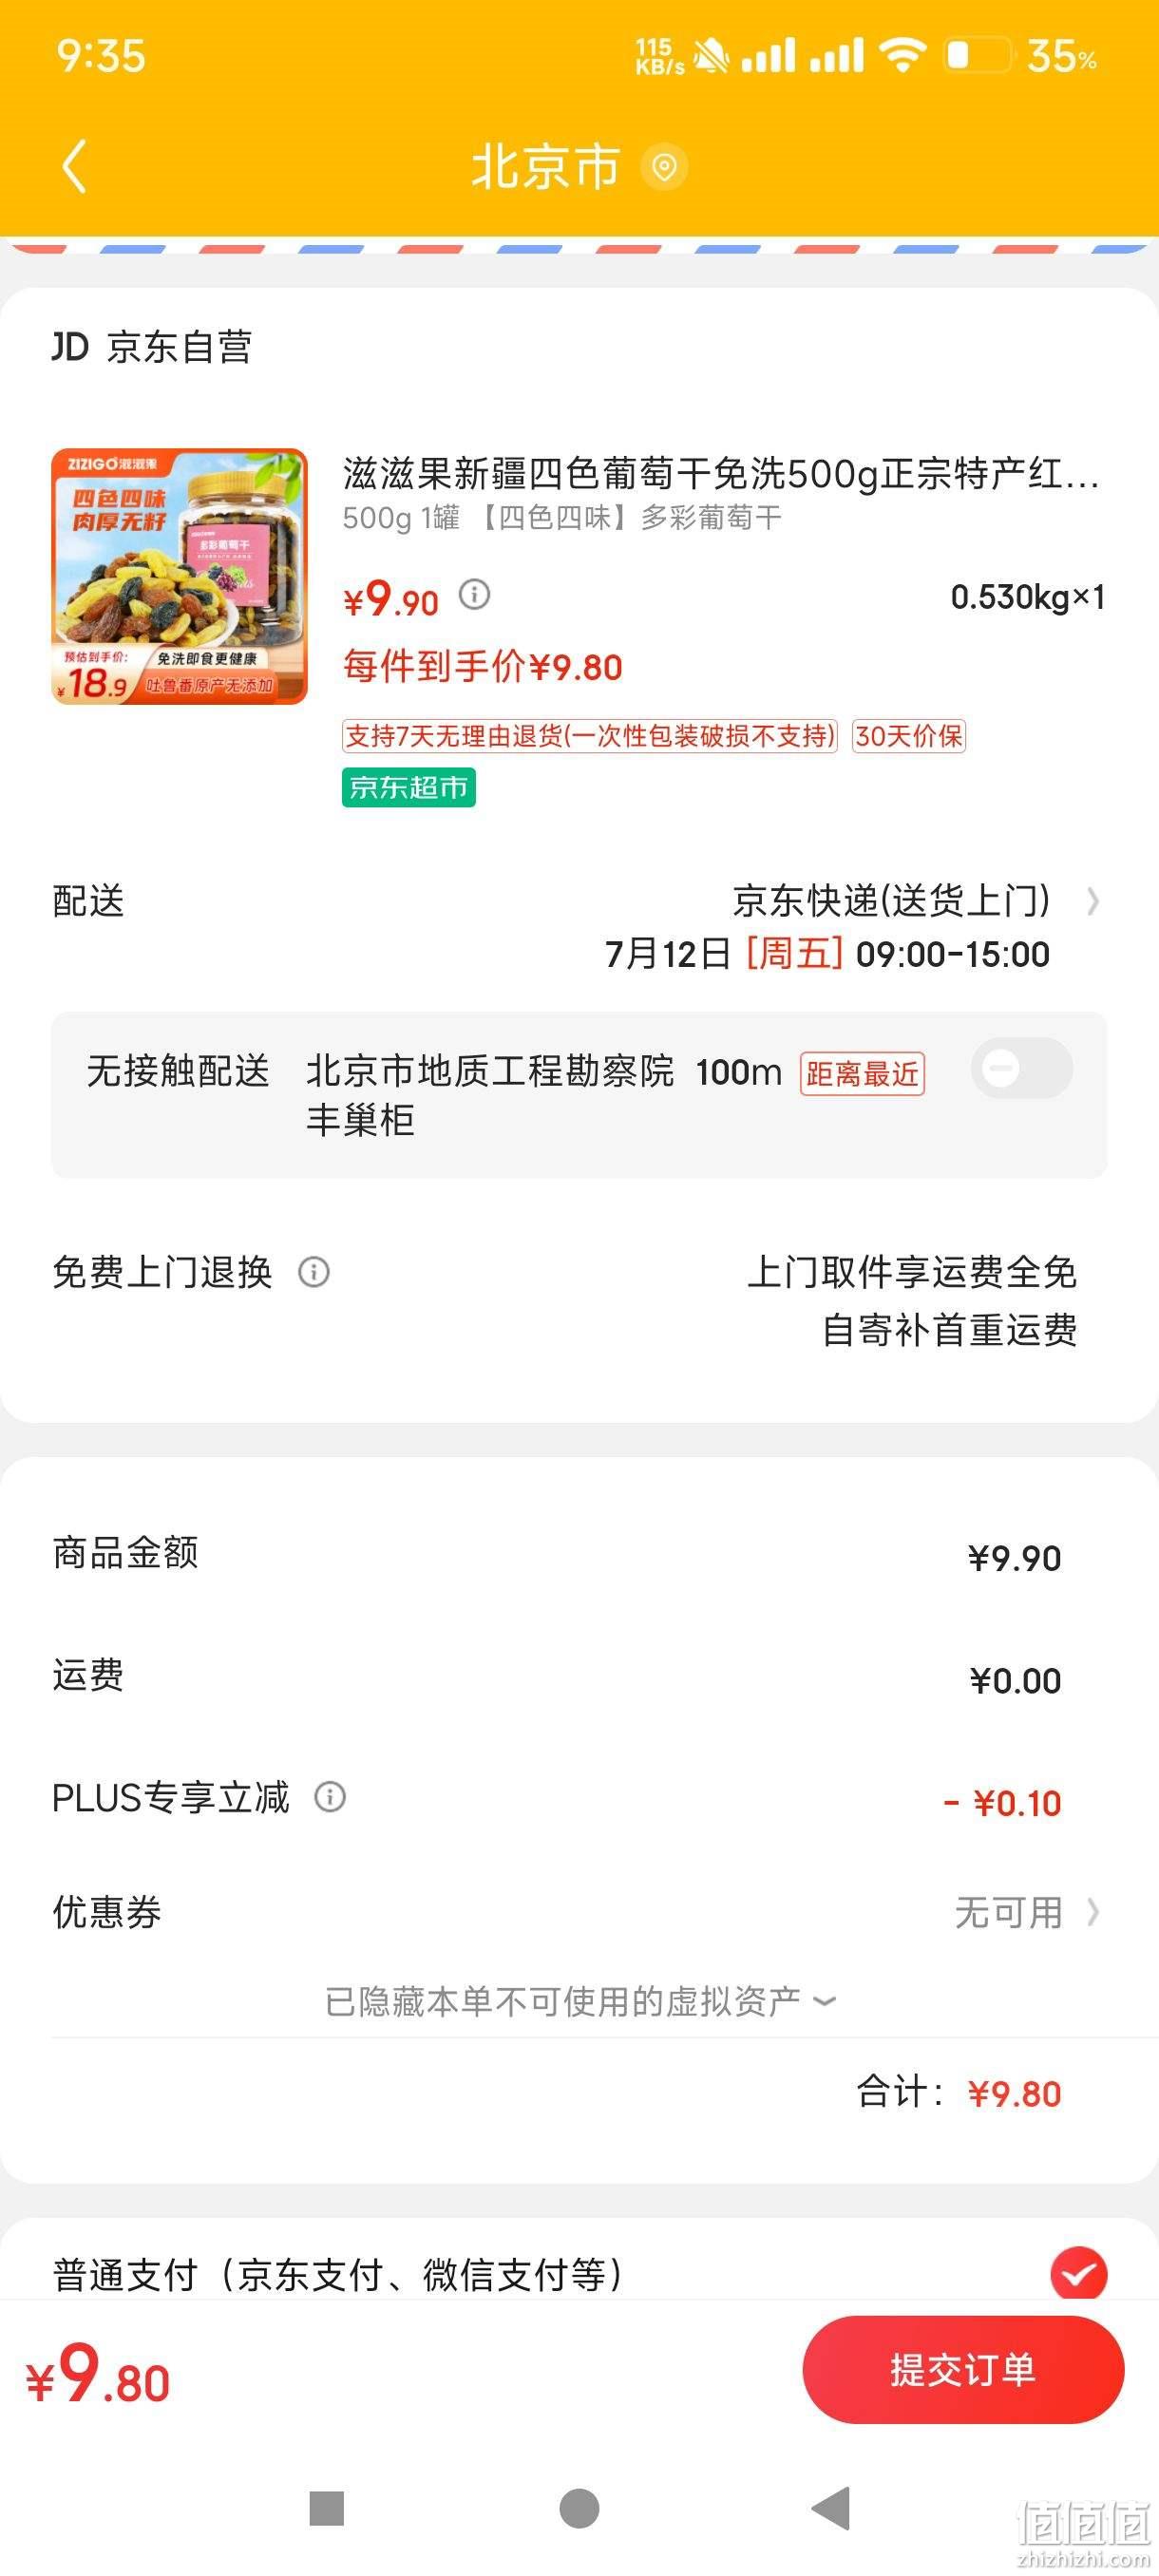Tap Android recent apps square button
This screenshot has width=1159, height=2576.
pos(327,2508)
